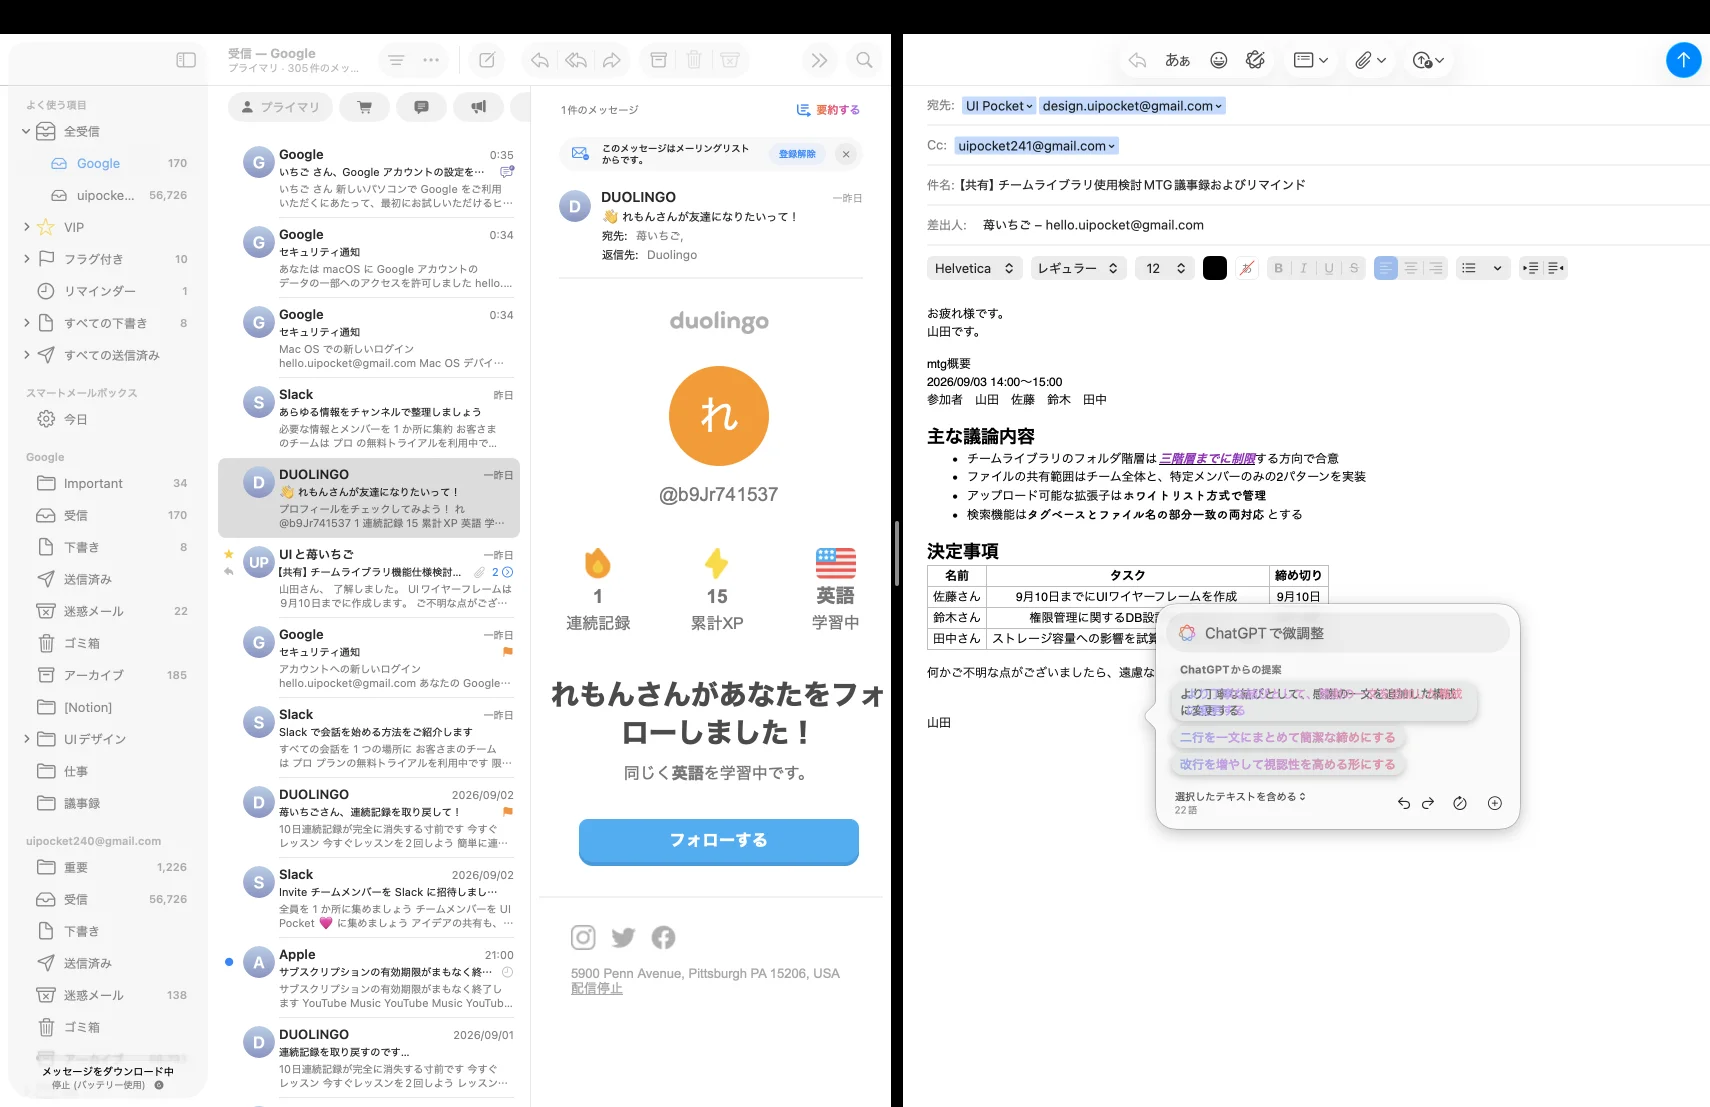Toggle the Mail sidebar with the sidebar icon

point(186,60)
